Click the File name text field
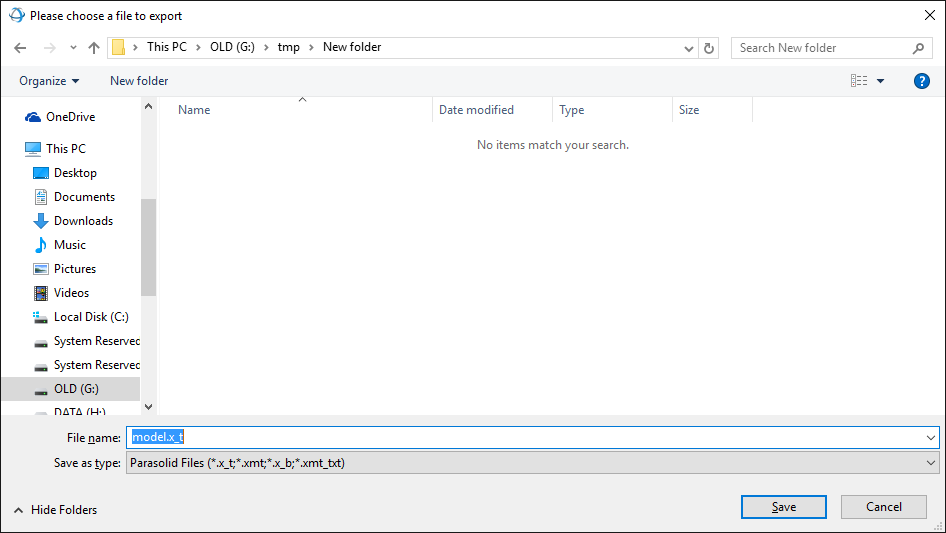Image resolution: width=946 pixels, height=533 pixels. click(x=530, y=438)
